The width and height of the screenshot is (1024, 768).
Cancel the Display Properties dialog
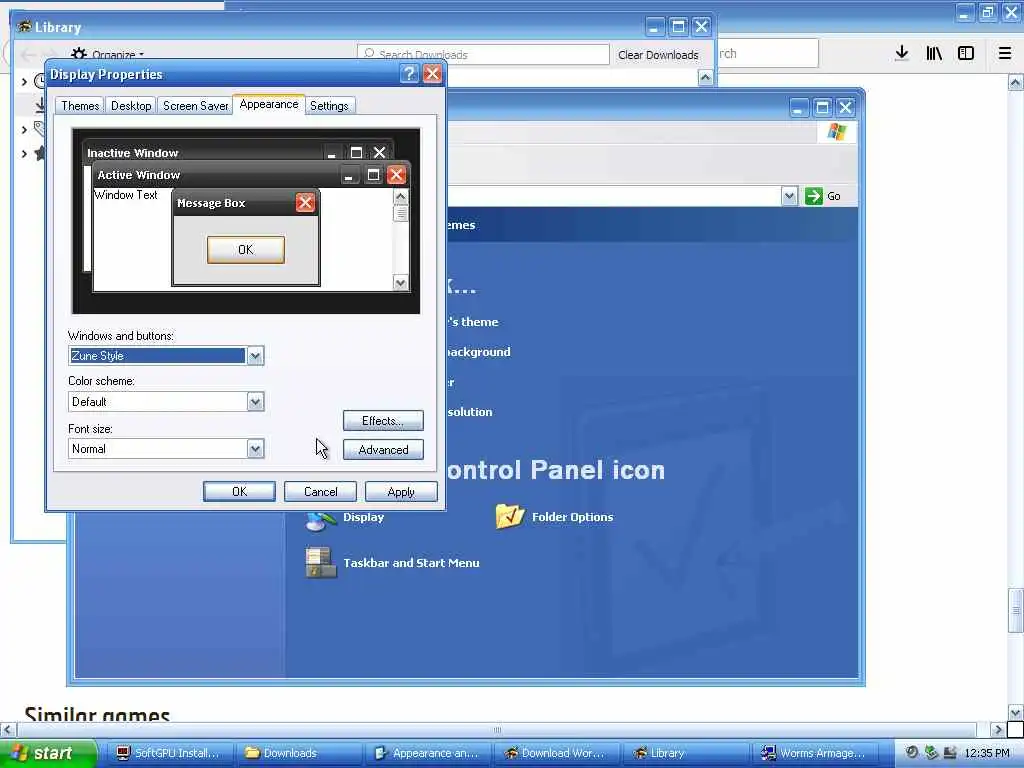pyautogui.click(x=320, y=492)
